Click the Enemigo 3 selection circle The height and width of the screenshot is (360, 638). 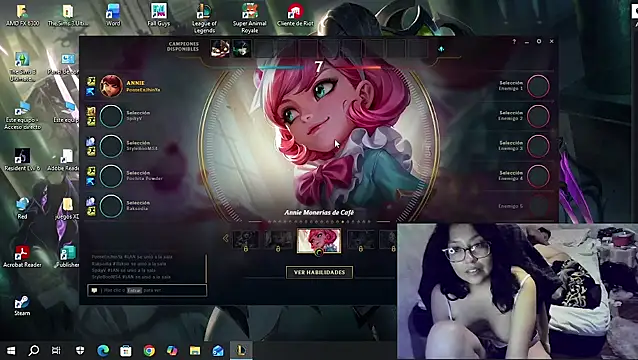[538, 146]
